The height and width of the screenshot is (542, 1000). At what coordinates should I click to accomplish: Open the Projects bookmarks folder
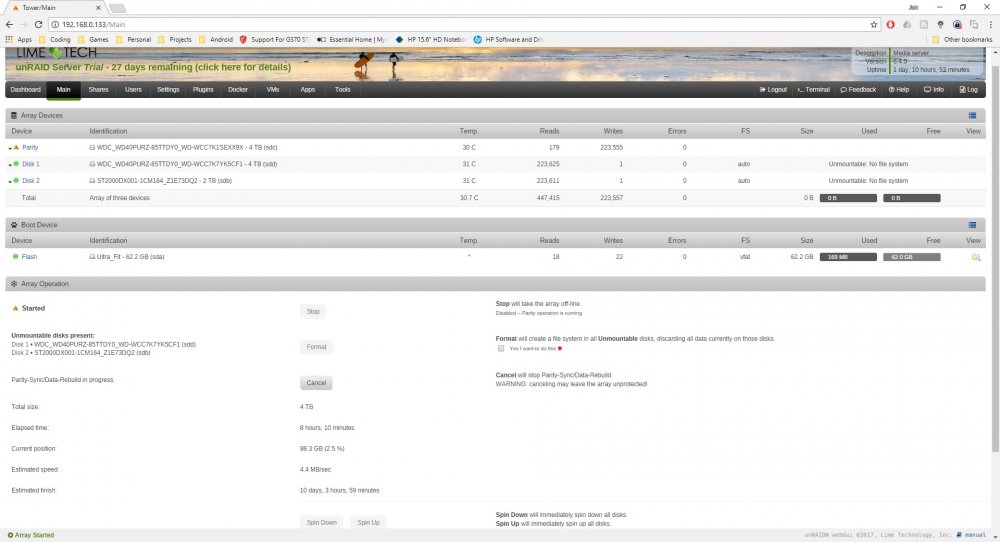coord(175,40)
